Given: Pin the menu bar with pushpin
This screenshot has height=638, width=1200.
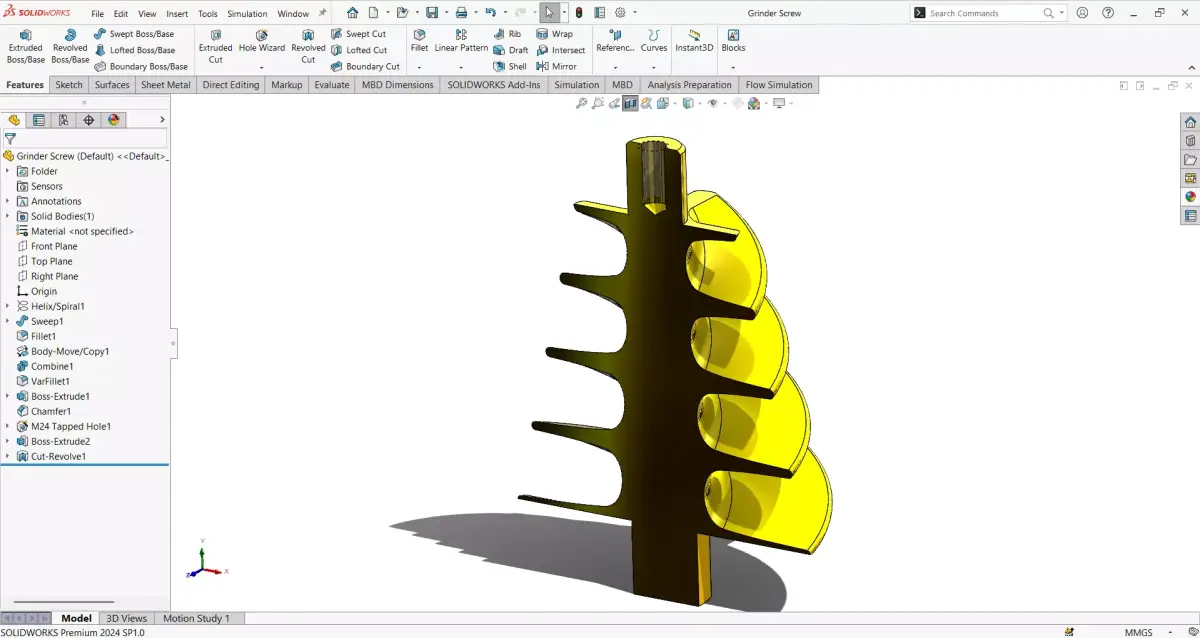Looking at the screenshot, I should click(322, 14).
